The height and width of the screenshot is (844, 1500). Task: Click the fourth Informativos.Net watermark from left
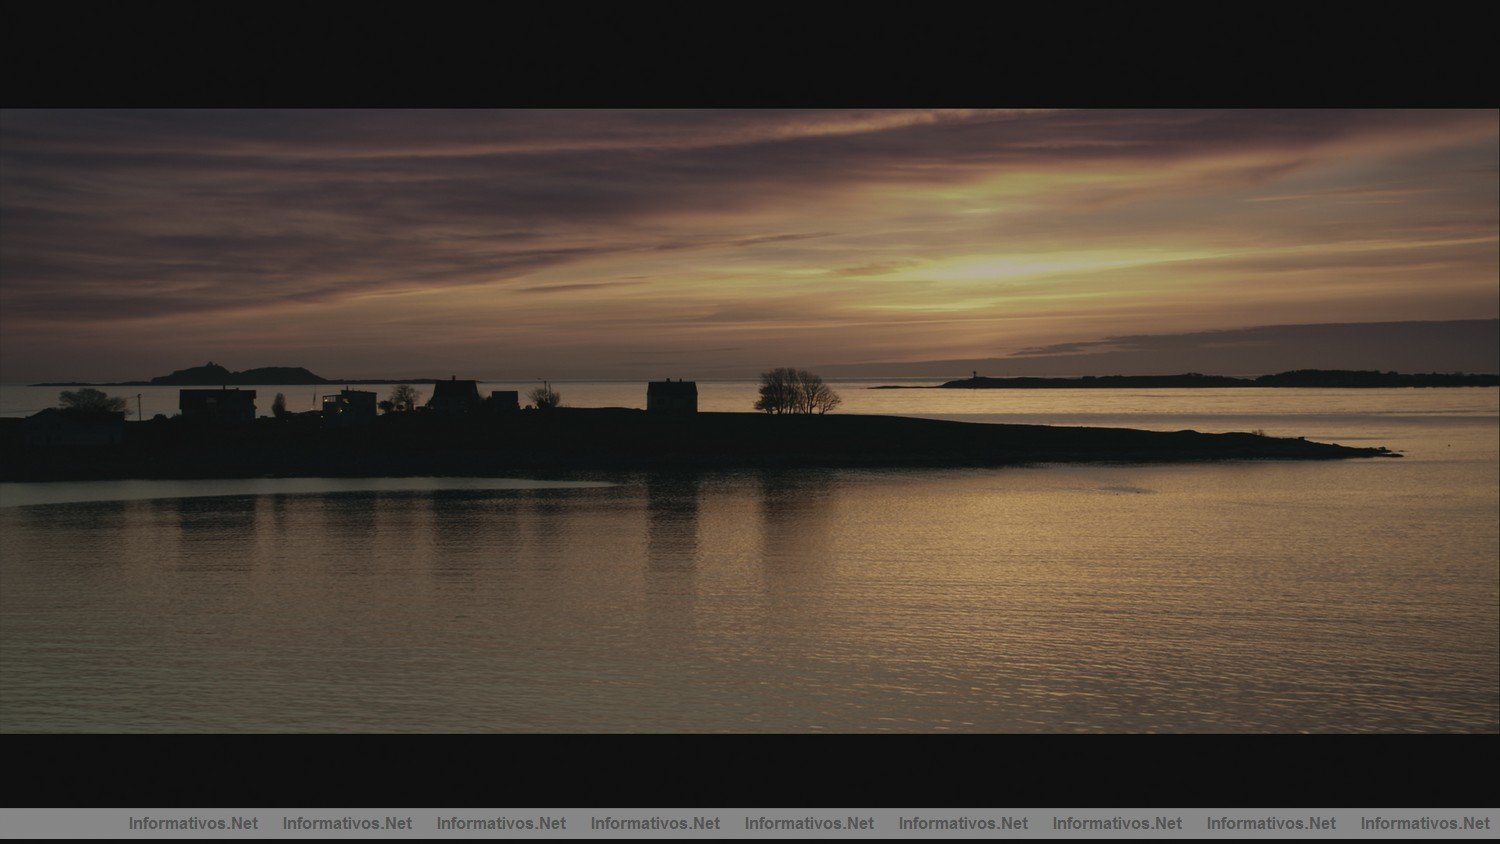point(655,823)
